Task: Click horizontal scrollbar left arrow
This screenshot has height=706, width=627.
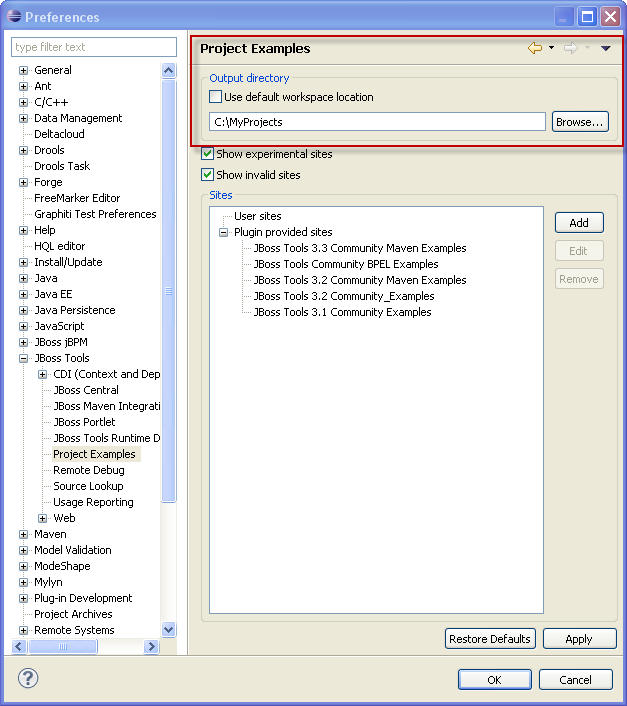Action: [18, 647]
